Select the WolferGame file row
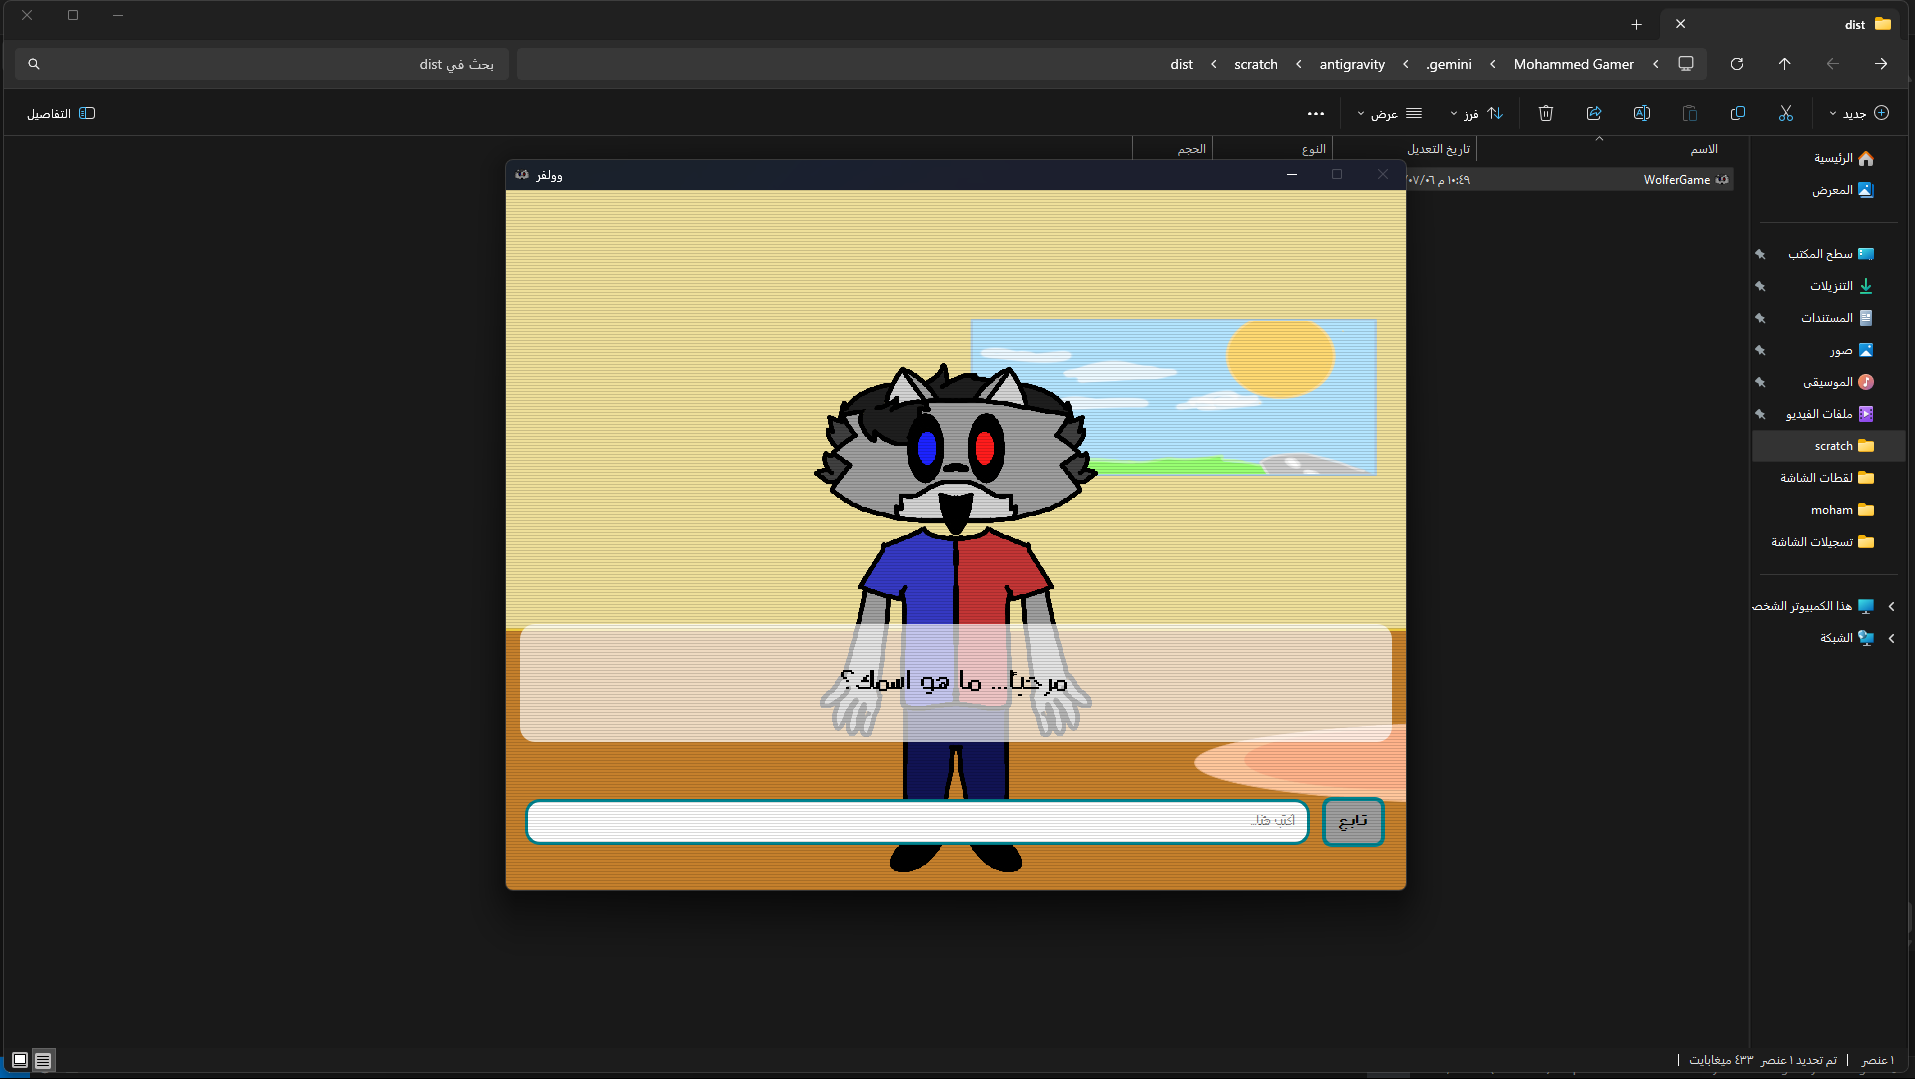1915x1079 pixels. 1569,180
